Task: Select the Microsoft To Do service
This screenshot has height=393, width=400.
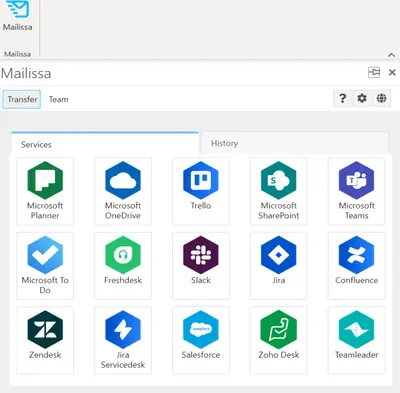Action: pyautogui.click(x=45, y=266)
